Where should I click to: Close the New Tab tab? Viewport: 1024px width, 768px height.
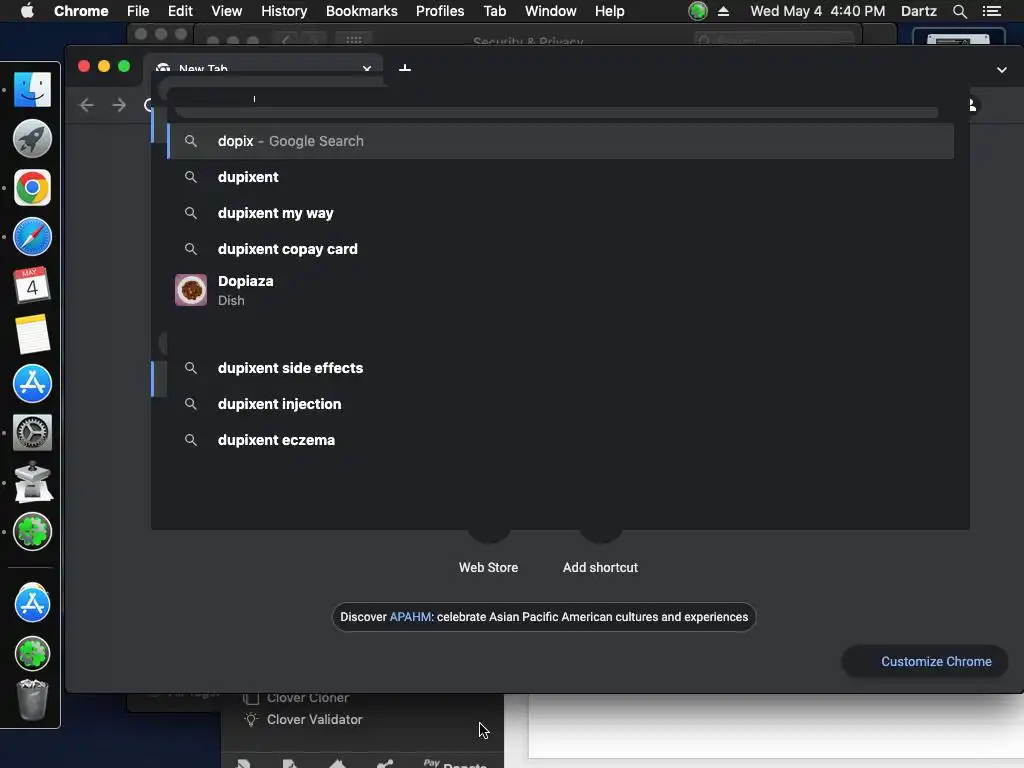coord(367,68)
